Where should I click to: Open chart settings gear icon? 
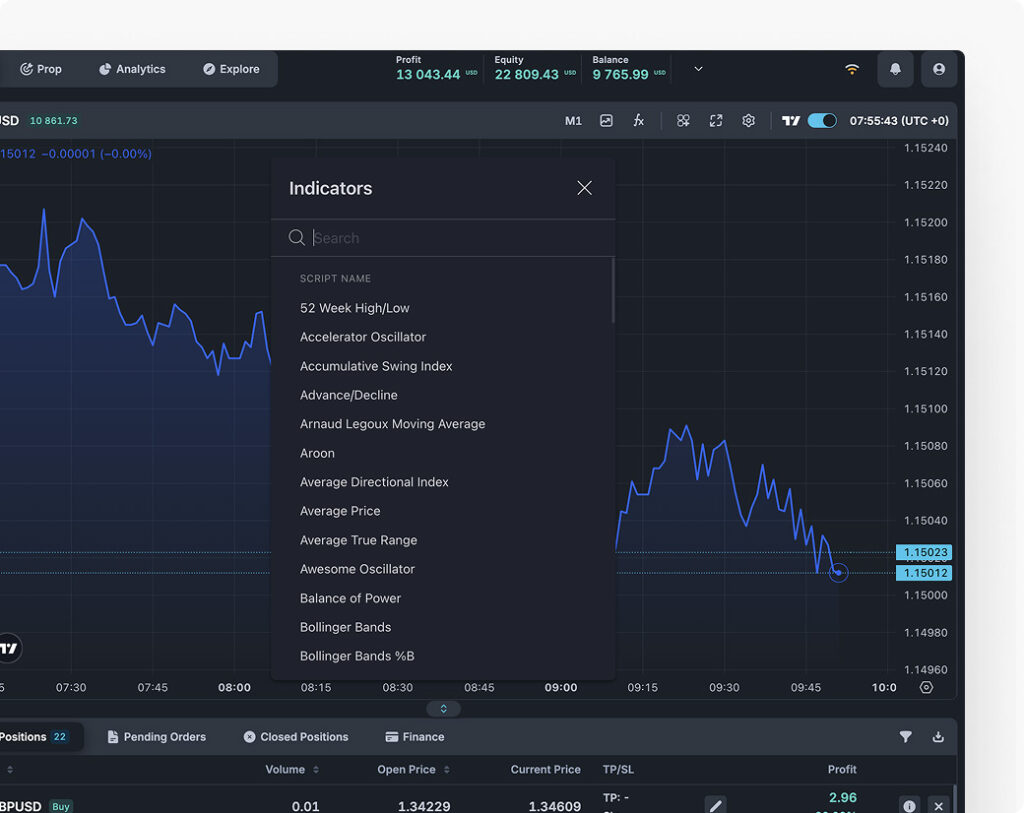[748, 120]
